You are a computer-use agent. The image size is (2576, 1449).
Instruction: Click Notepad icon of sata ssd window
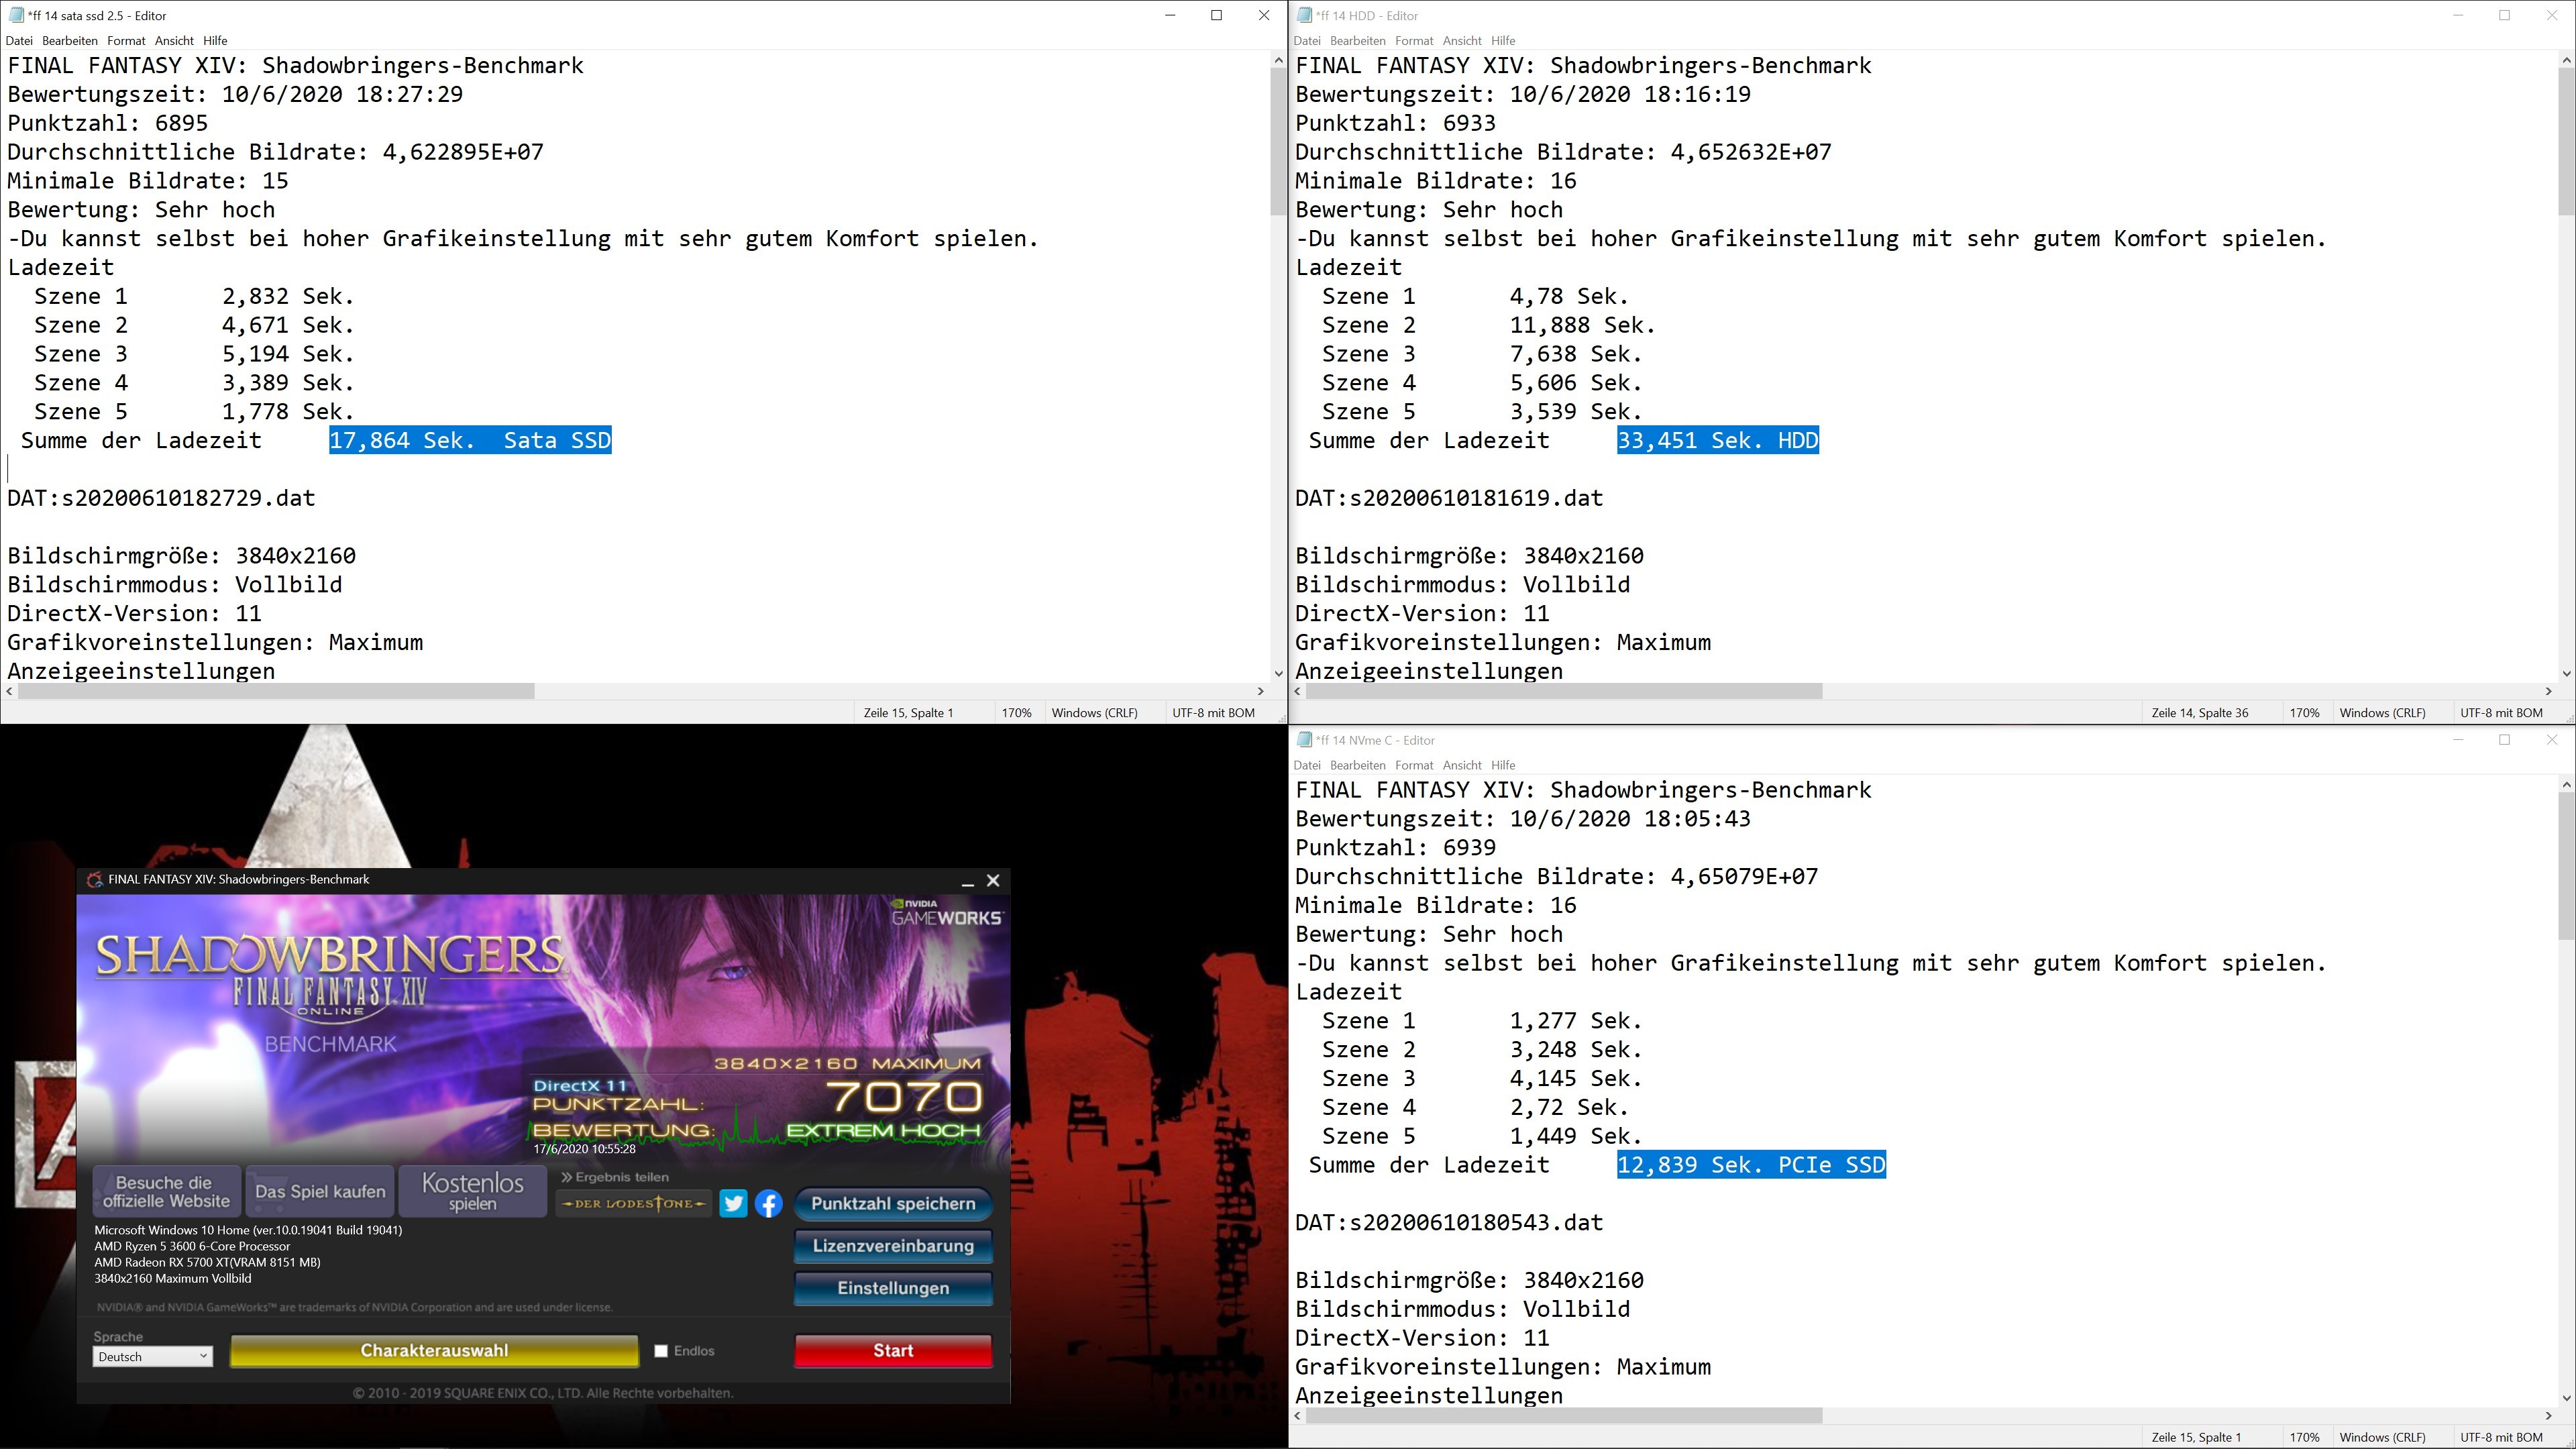(15, 15)
